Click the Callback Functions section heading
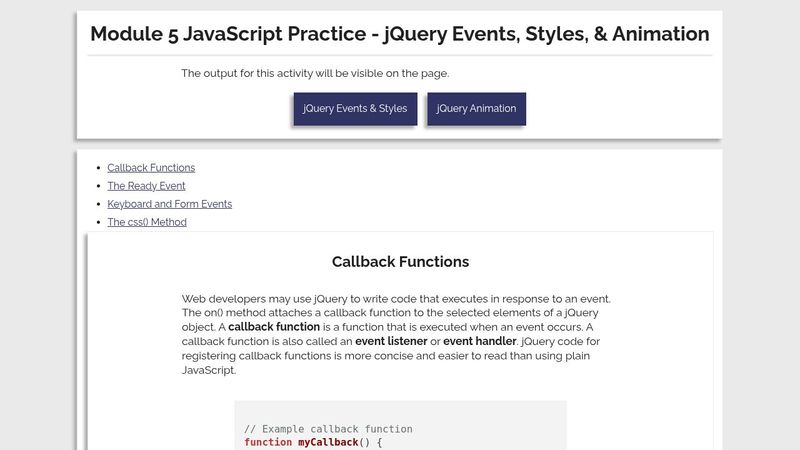 point(400,262)
